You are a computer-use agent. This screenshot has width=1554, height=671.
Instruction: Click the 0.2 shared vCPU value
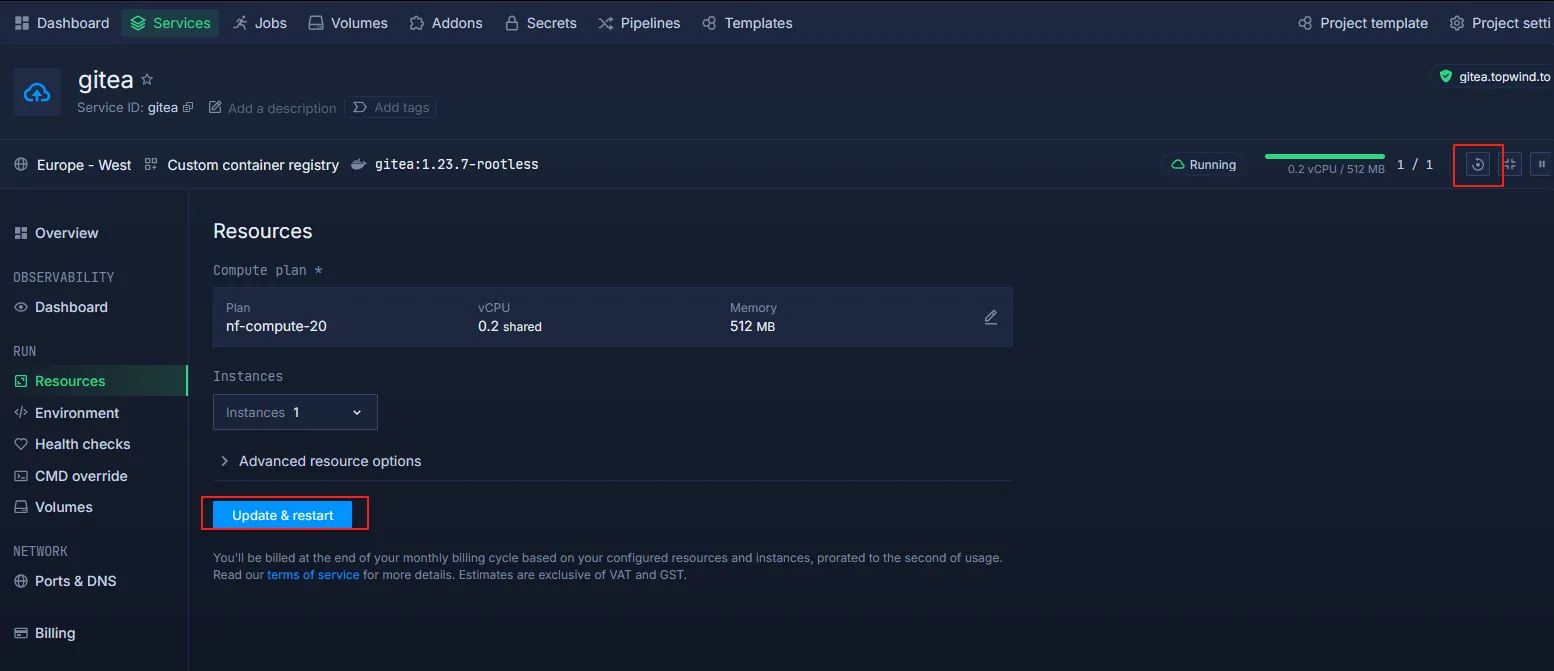coord(510,326)
